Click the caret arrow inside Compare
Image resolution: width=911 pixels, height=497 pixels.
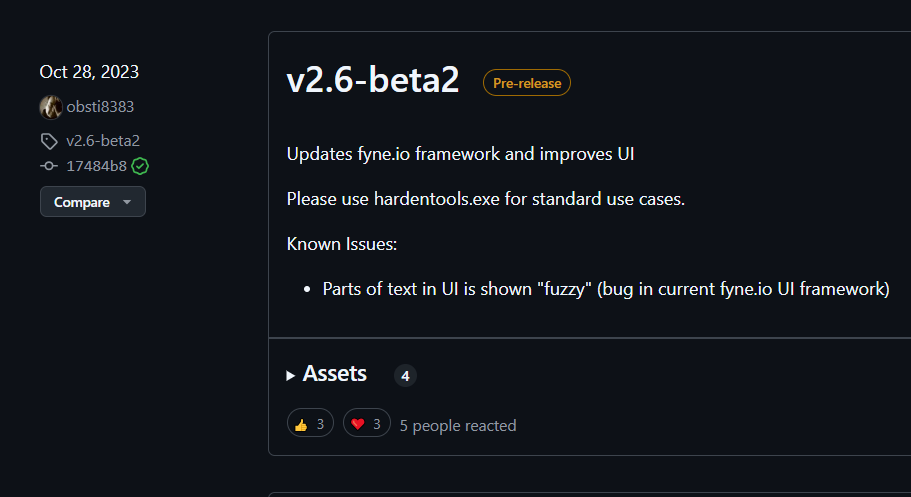tap(126, 202)
